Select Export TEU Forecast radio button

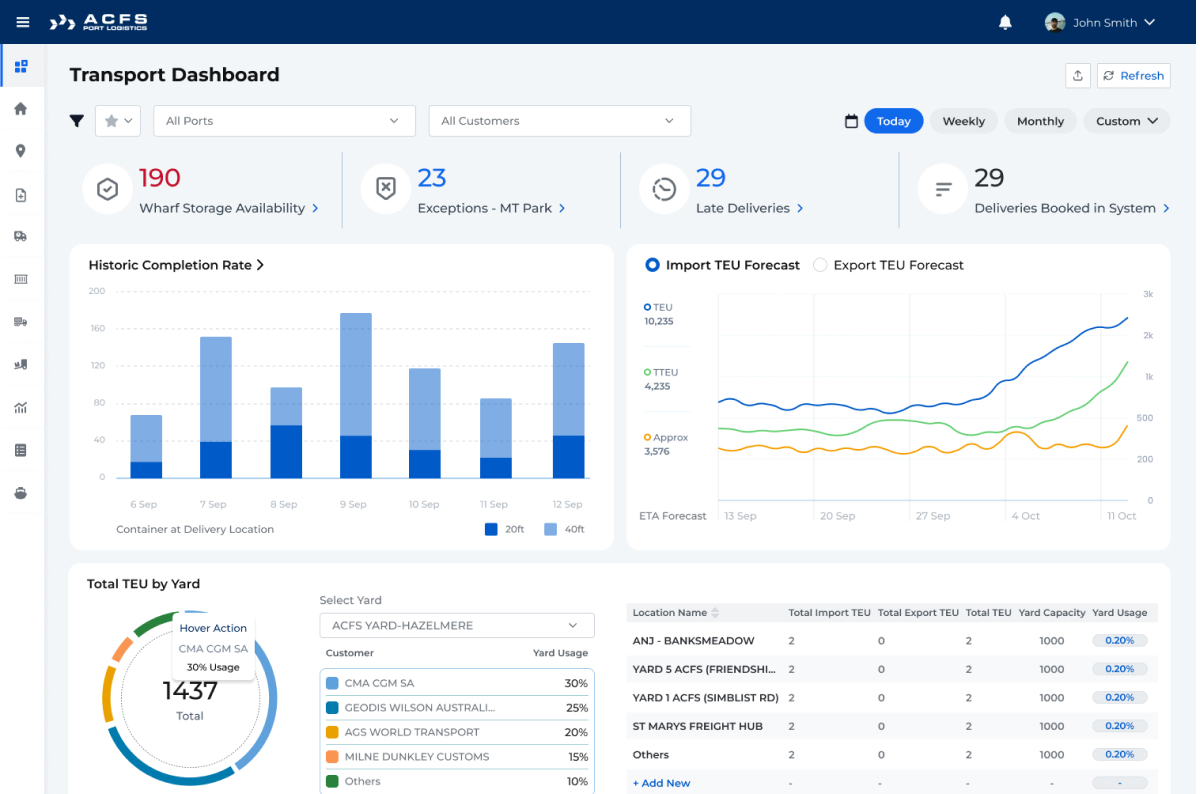point(820,265)
